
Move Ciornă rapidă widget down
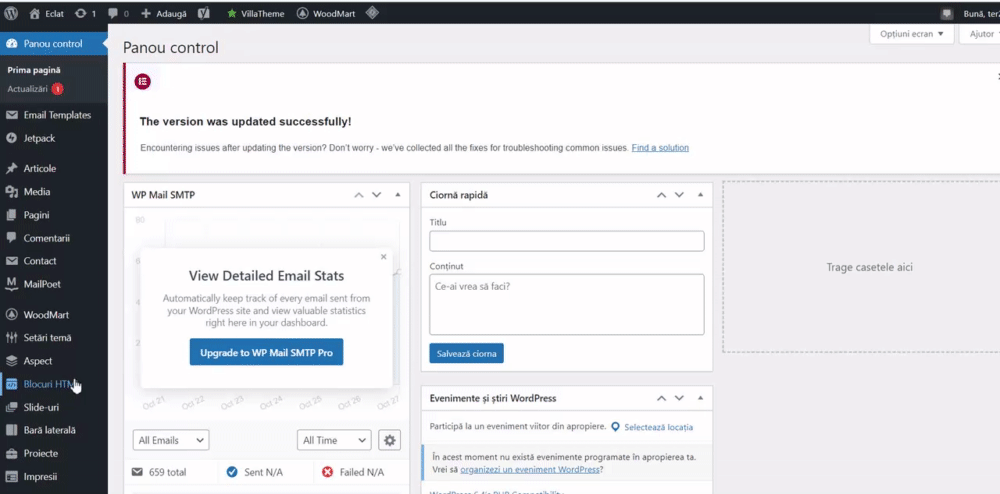(679, 195)
